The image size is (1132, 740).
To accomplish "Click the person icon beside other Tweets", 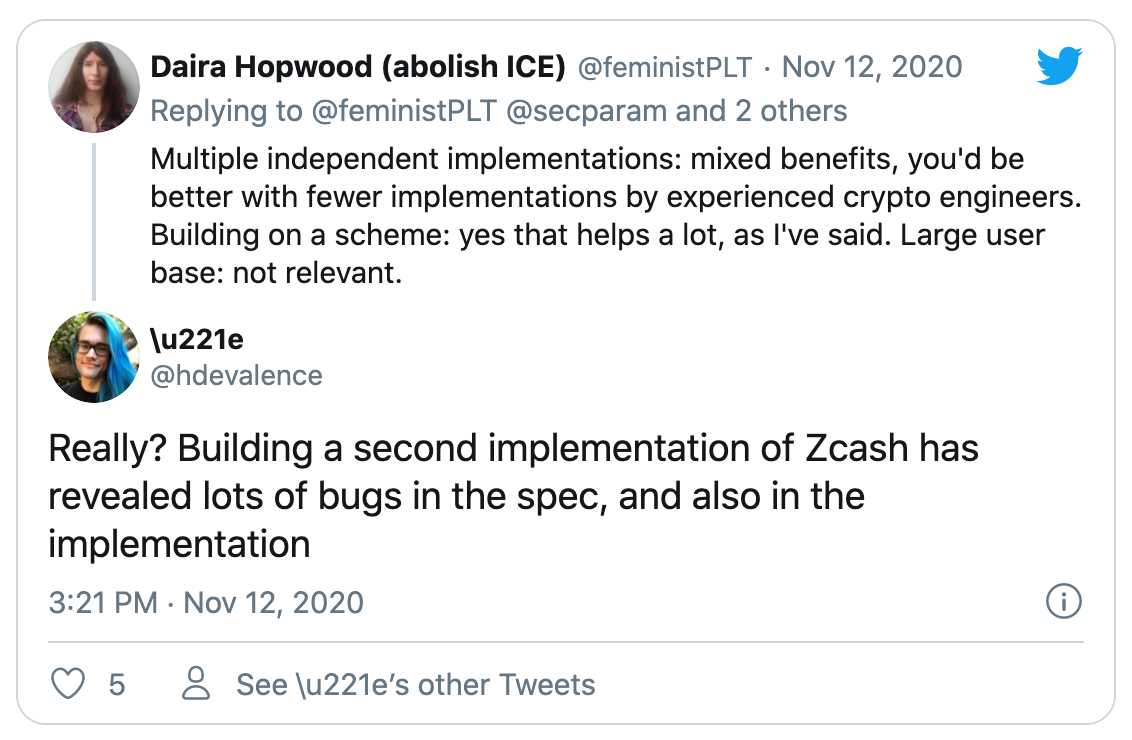I will (x=196, y=685).
